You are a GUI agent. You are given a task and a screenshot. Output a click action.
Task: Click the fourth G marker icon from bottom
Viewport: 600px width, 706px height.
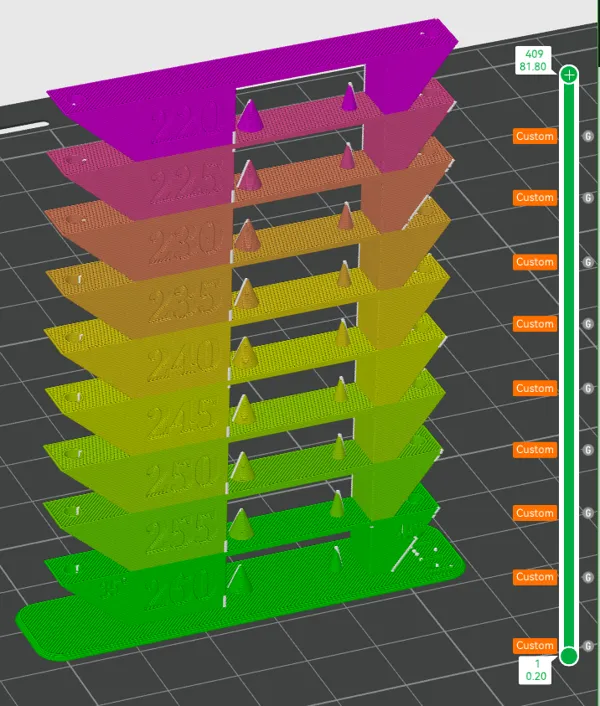click(x=588, y=450)
